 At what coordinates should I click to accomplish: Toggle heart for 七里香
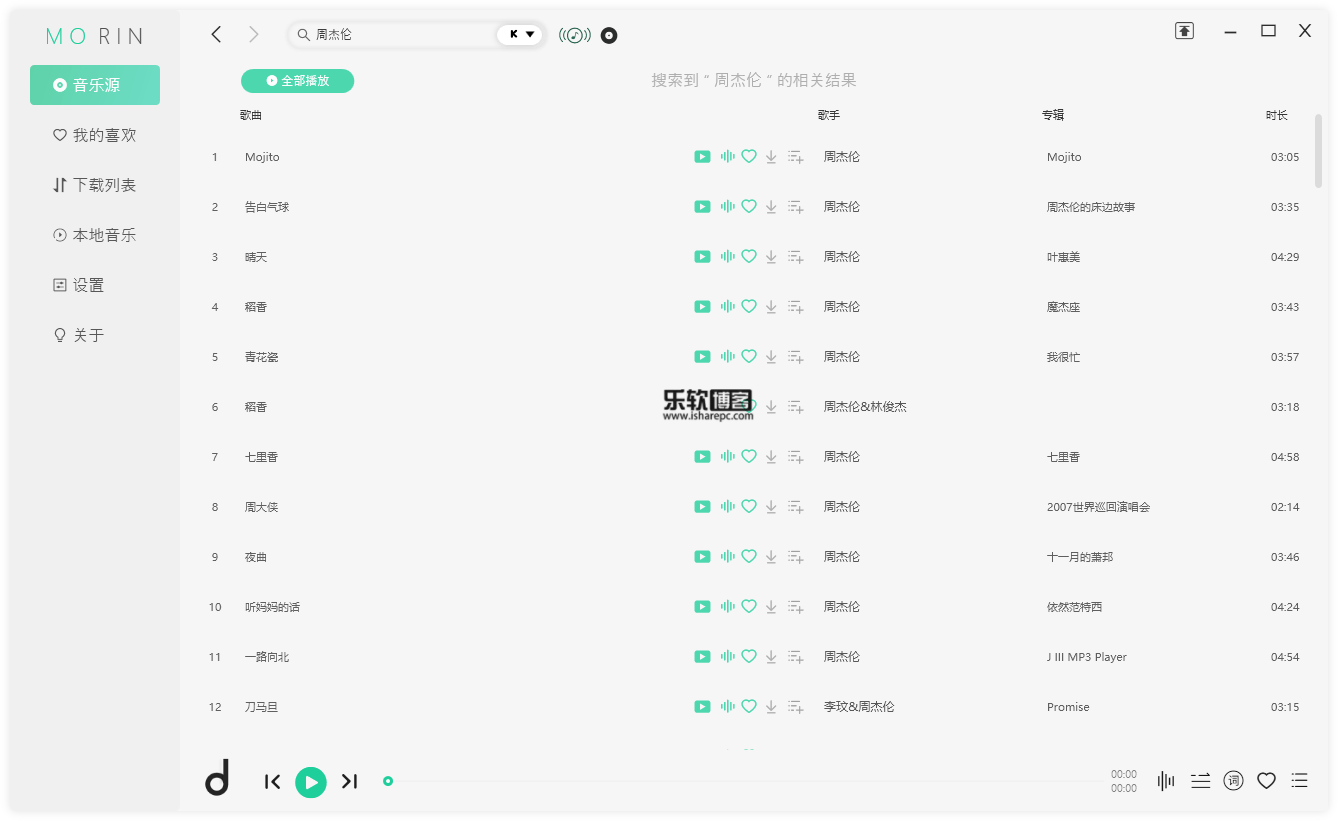[749, 457]
